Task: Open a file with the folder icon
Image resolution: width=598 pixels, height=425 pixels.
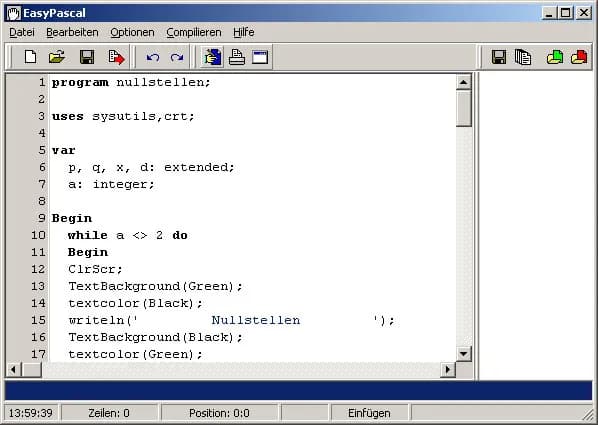Action: 57,57
